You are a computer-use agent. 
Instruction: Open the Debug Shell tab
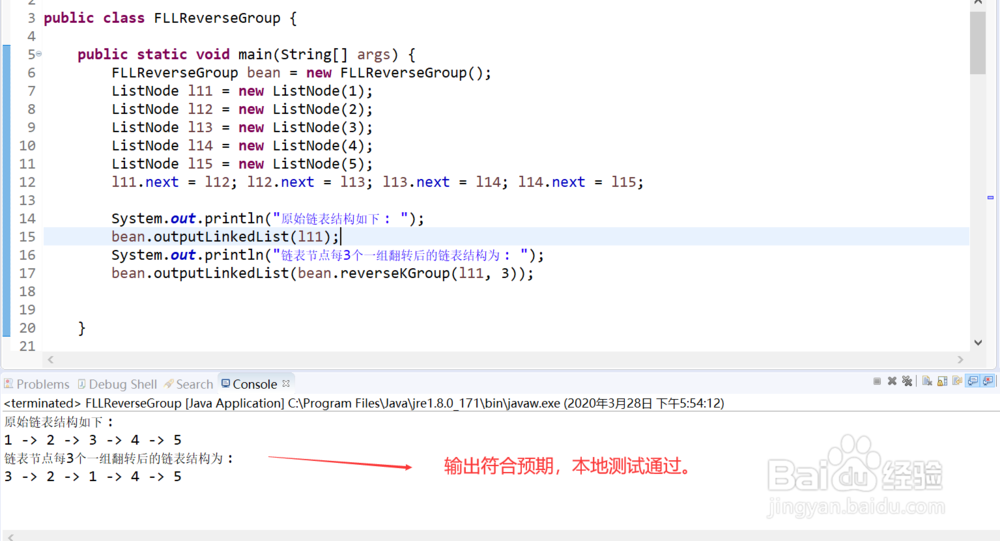click(x=117, y=384)
